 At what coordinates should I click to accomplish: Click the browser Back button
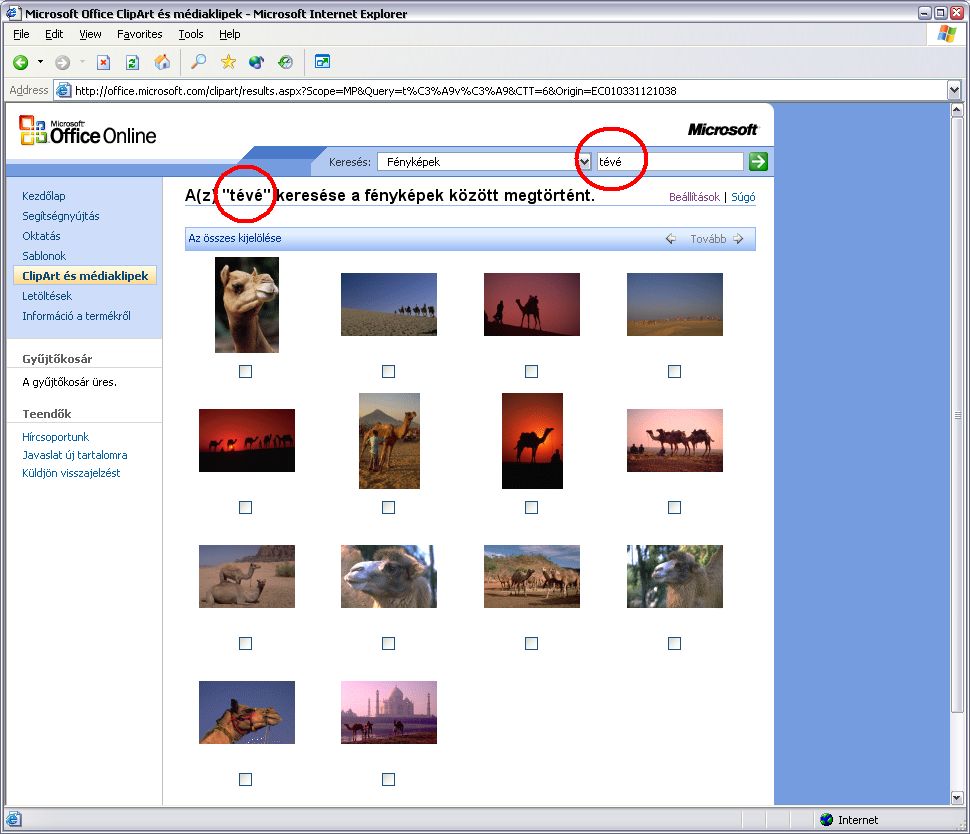(x=20, y=62)
